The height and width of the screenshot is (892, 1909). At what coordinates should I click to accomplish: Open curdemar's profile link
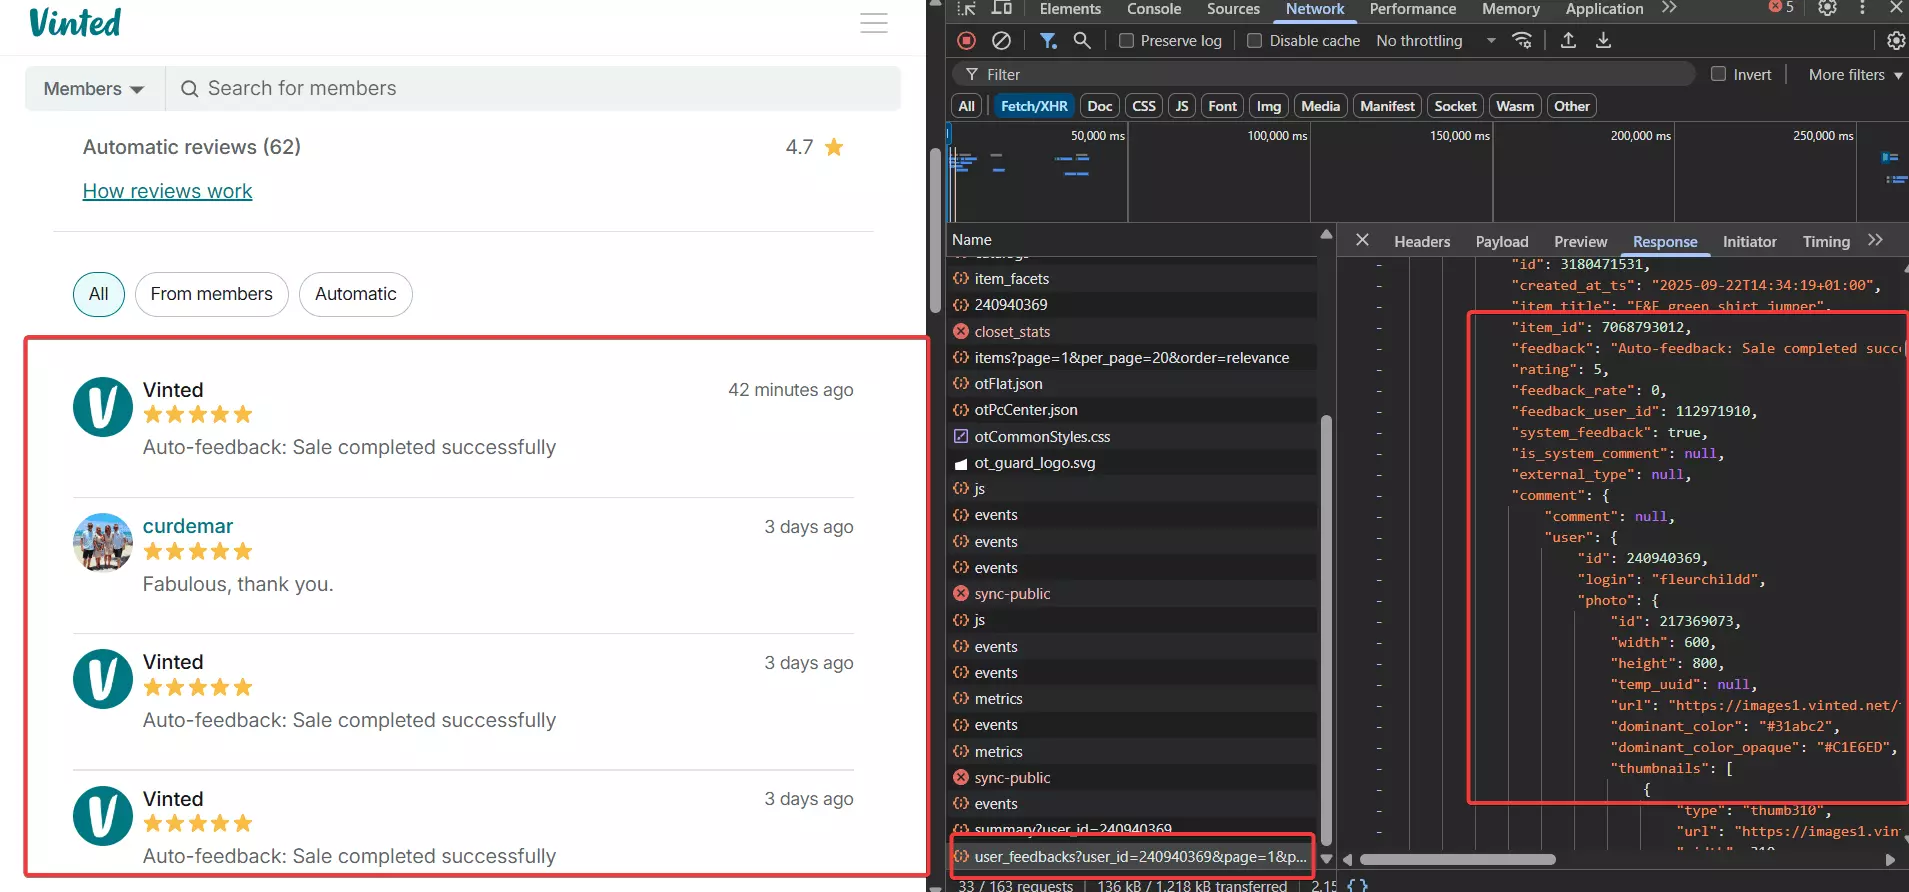click(188, 526)
